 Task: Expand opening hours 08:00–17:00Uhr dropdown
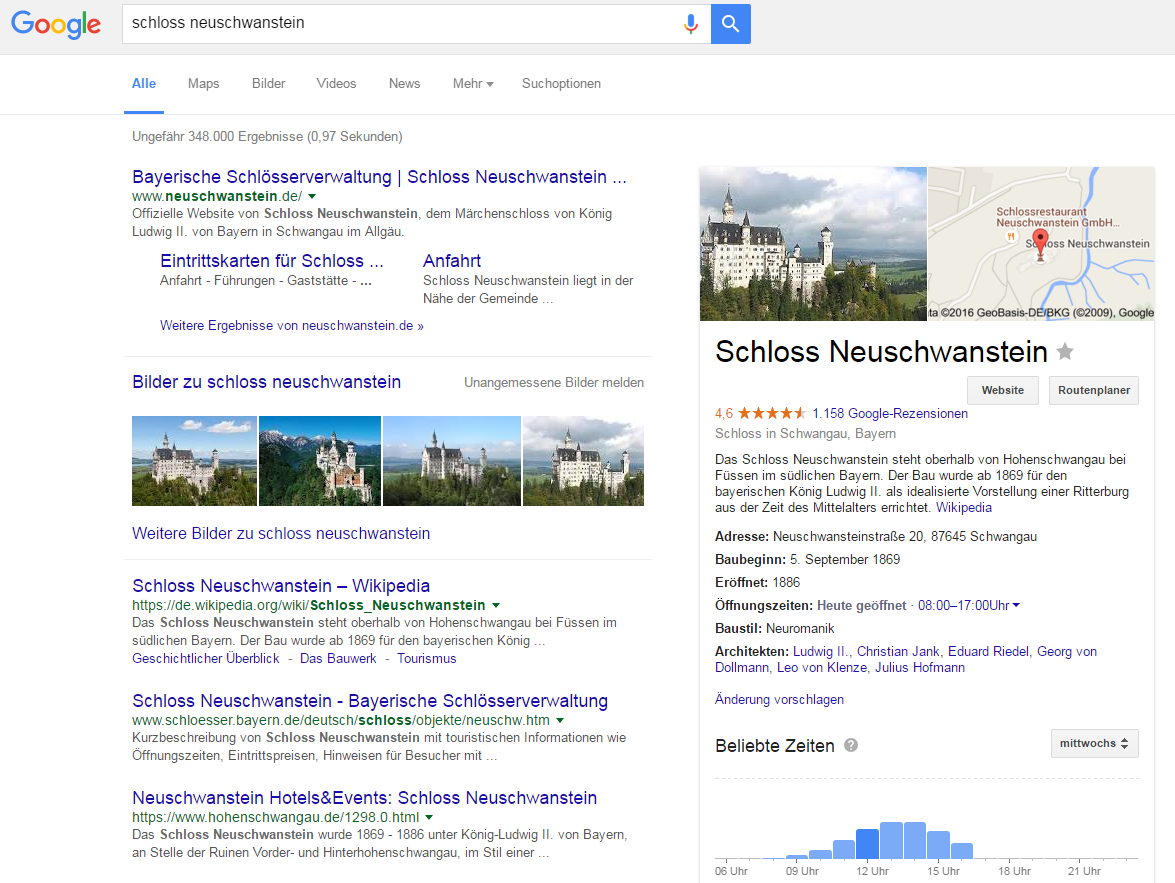[969, 606]
